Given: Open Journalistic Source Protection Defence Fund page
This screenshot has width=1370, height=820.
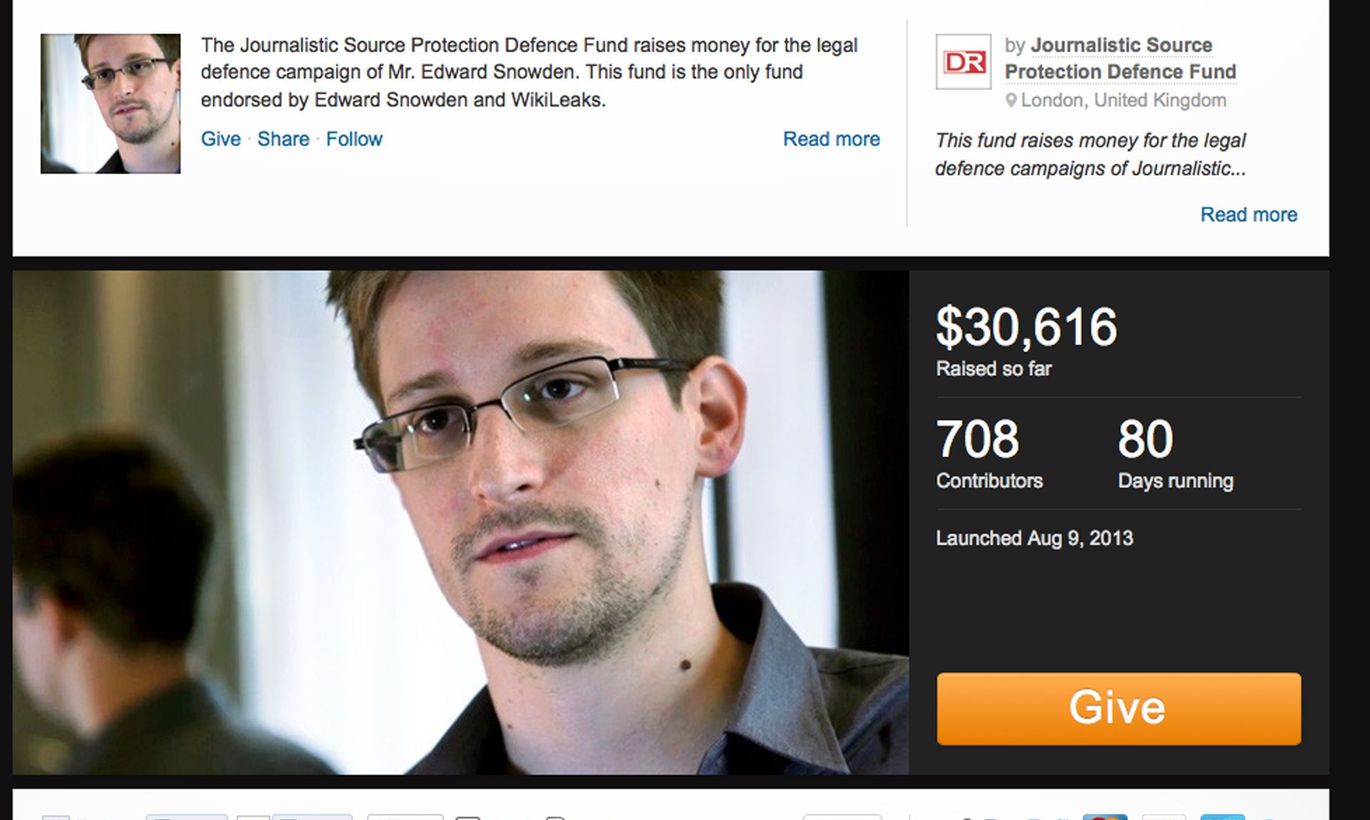Looking at the screenshot, I should point(1120,58).
